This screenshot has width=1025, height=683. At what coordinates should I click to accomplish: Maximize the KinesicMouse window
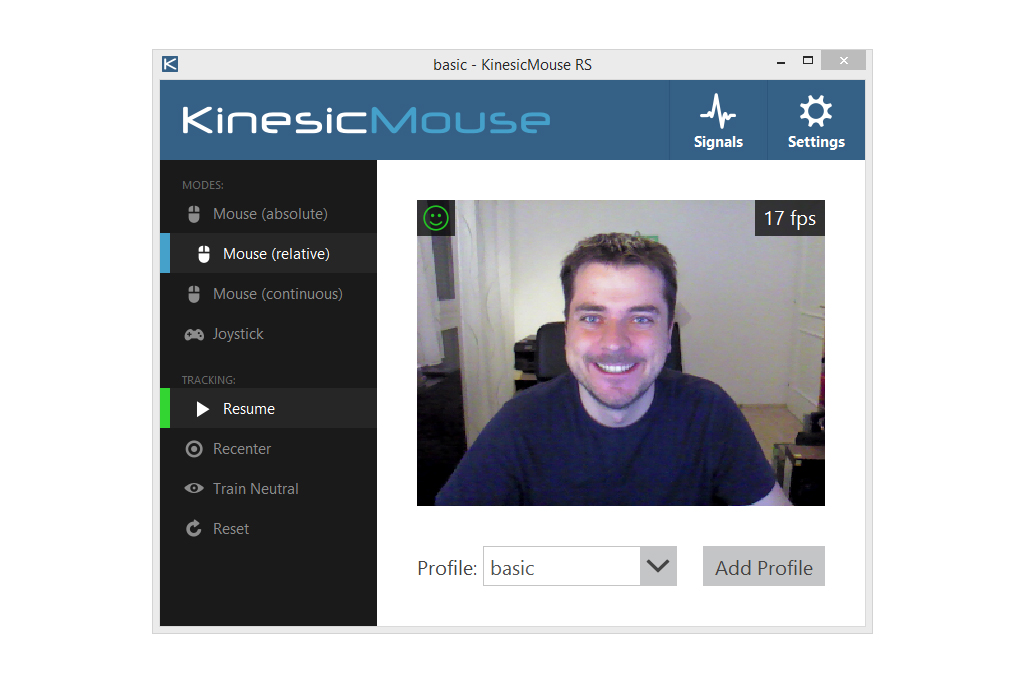[808, 61]
